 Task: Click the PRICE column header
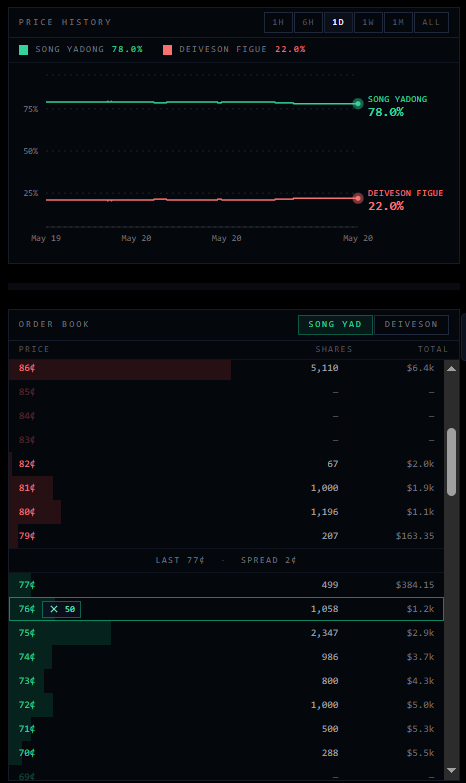pos(34,349)
